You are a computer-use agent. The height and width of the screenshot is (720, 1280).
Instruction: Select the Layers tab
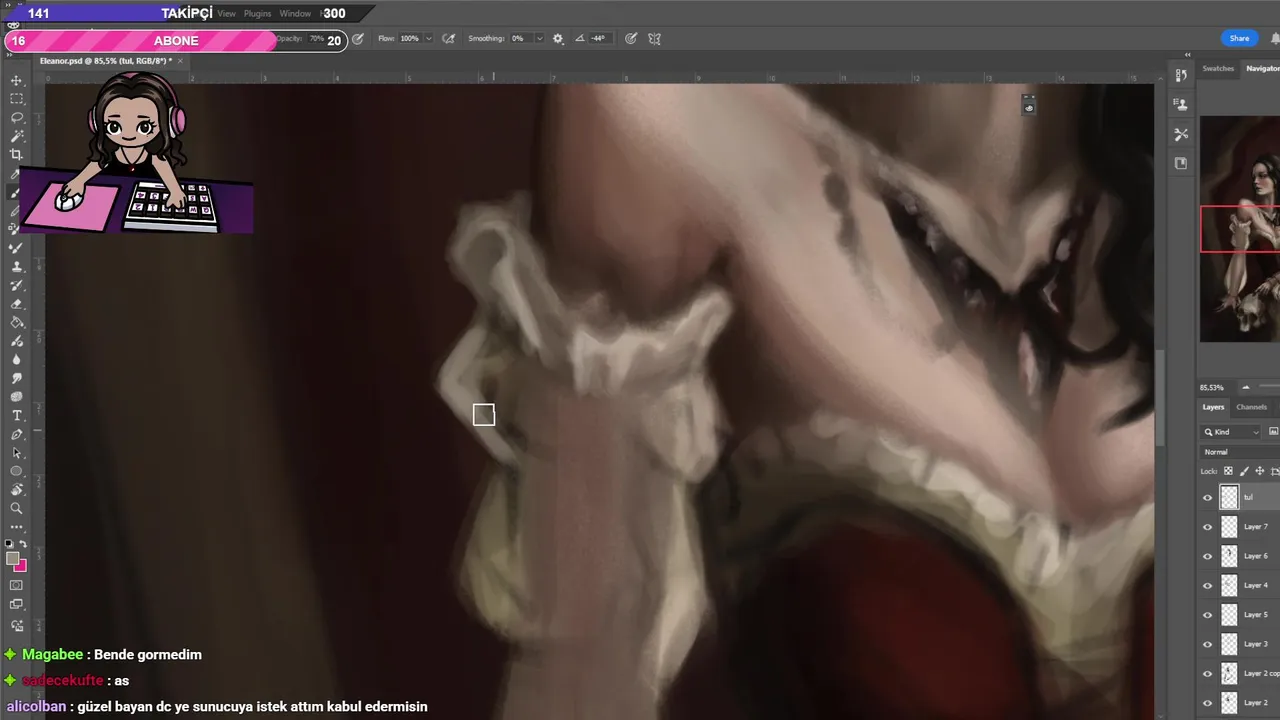tap(1213, 407)
